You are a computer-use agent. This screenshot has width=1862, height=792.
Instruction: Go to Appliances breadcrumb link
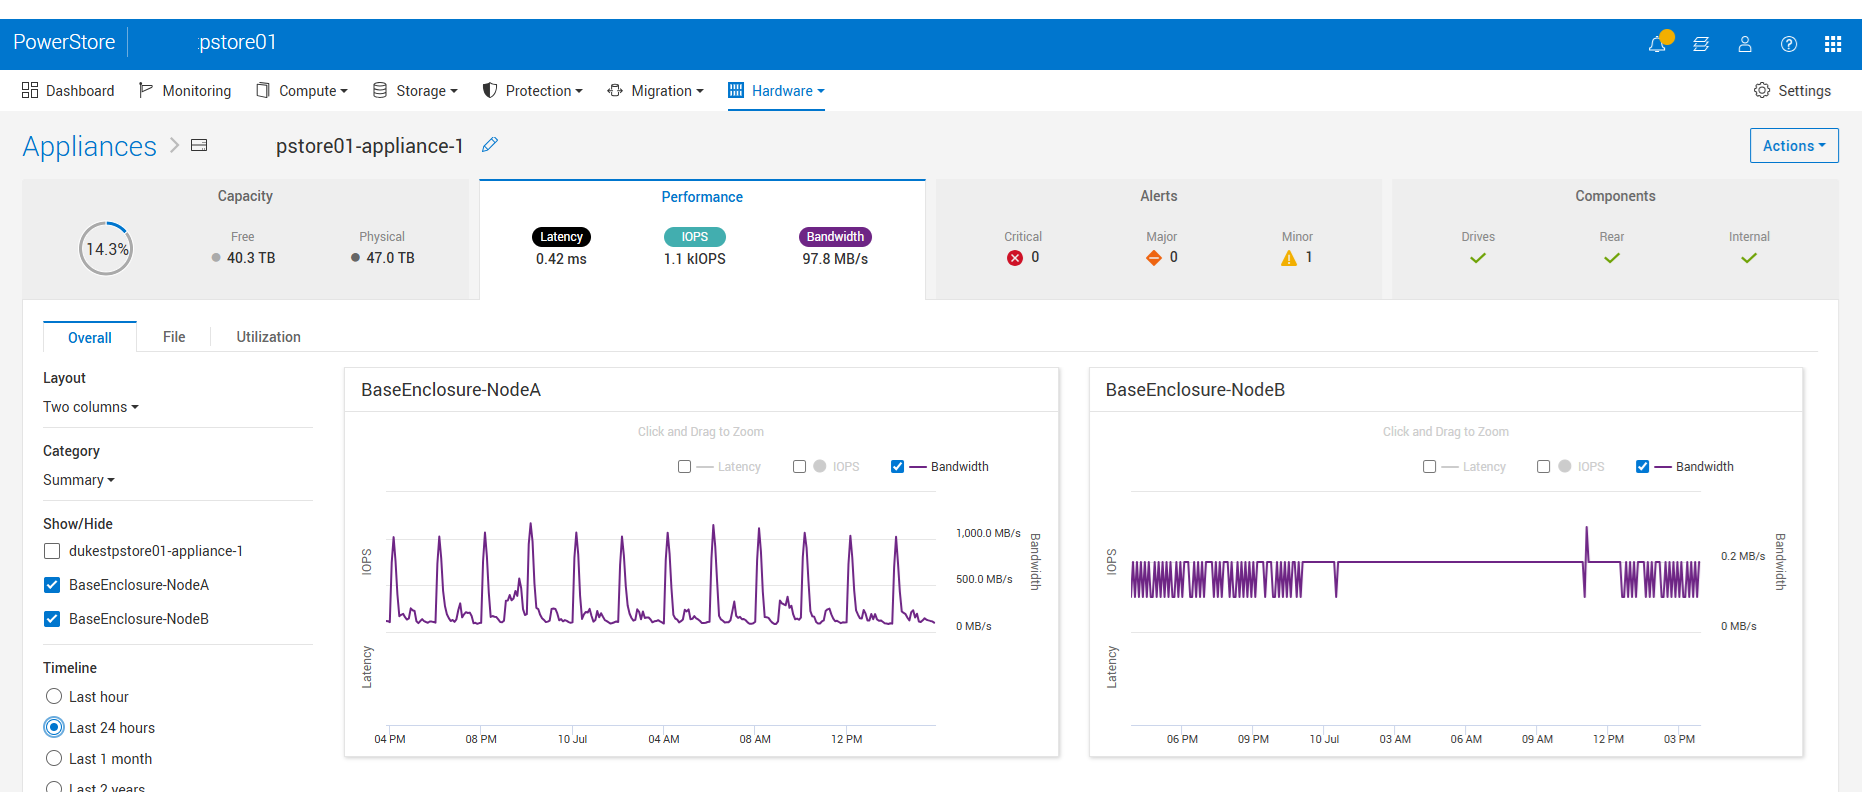click(x=90, y=146)
